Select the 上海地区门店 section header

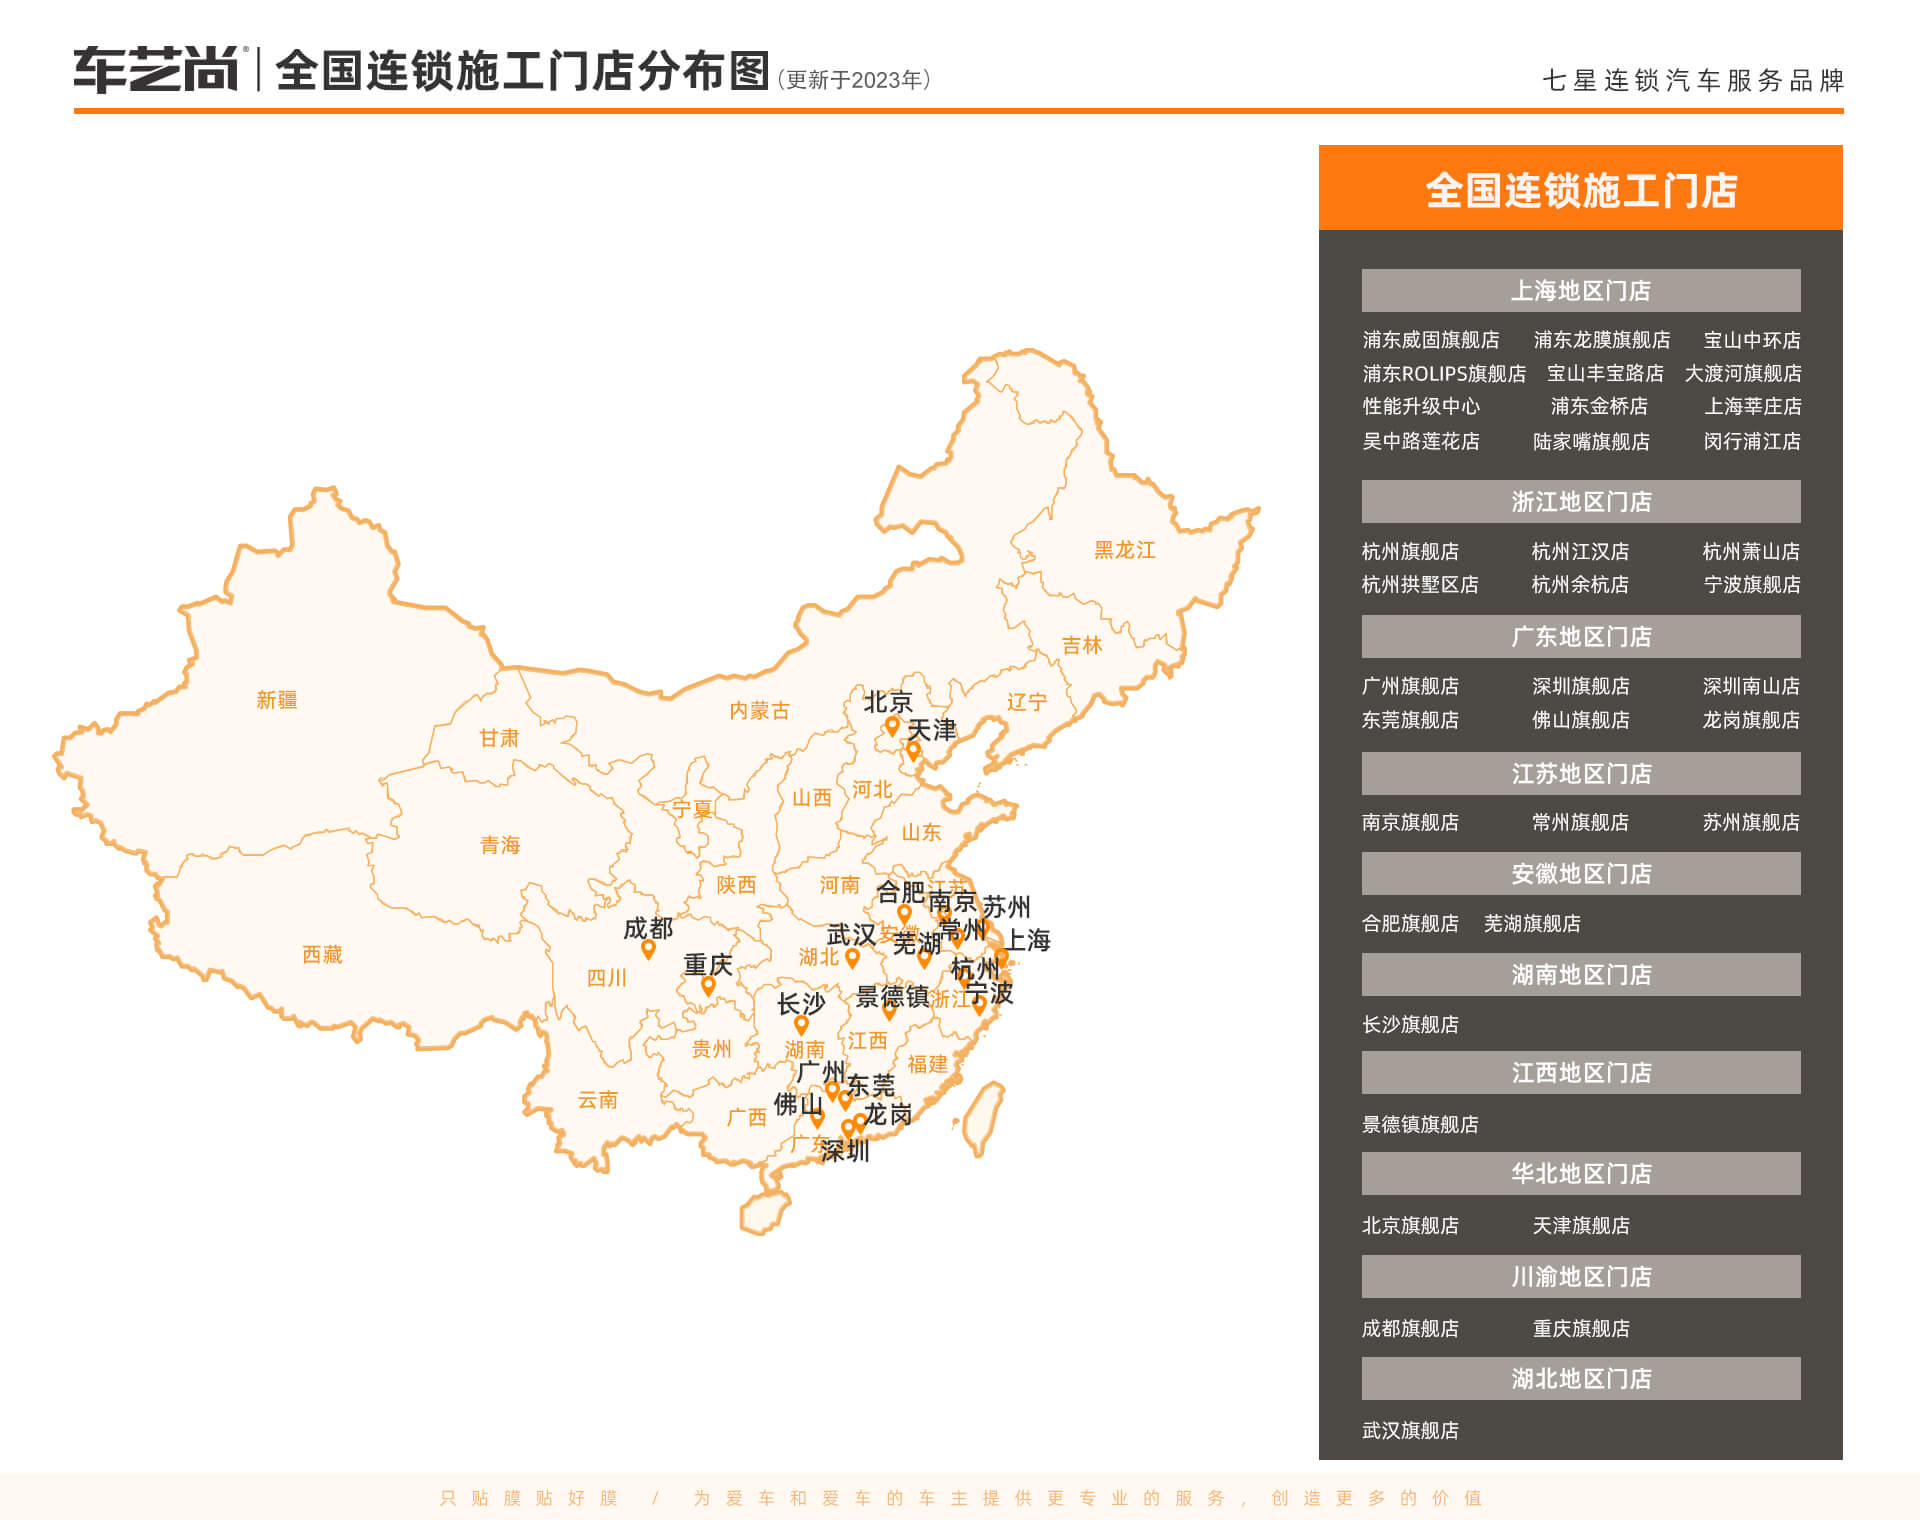click(x=1580, y=290)
